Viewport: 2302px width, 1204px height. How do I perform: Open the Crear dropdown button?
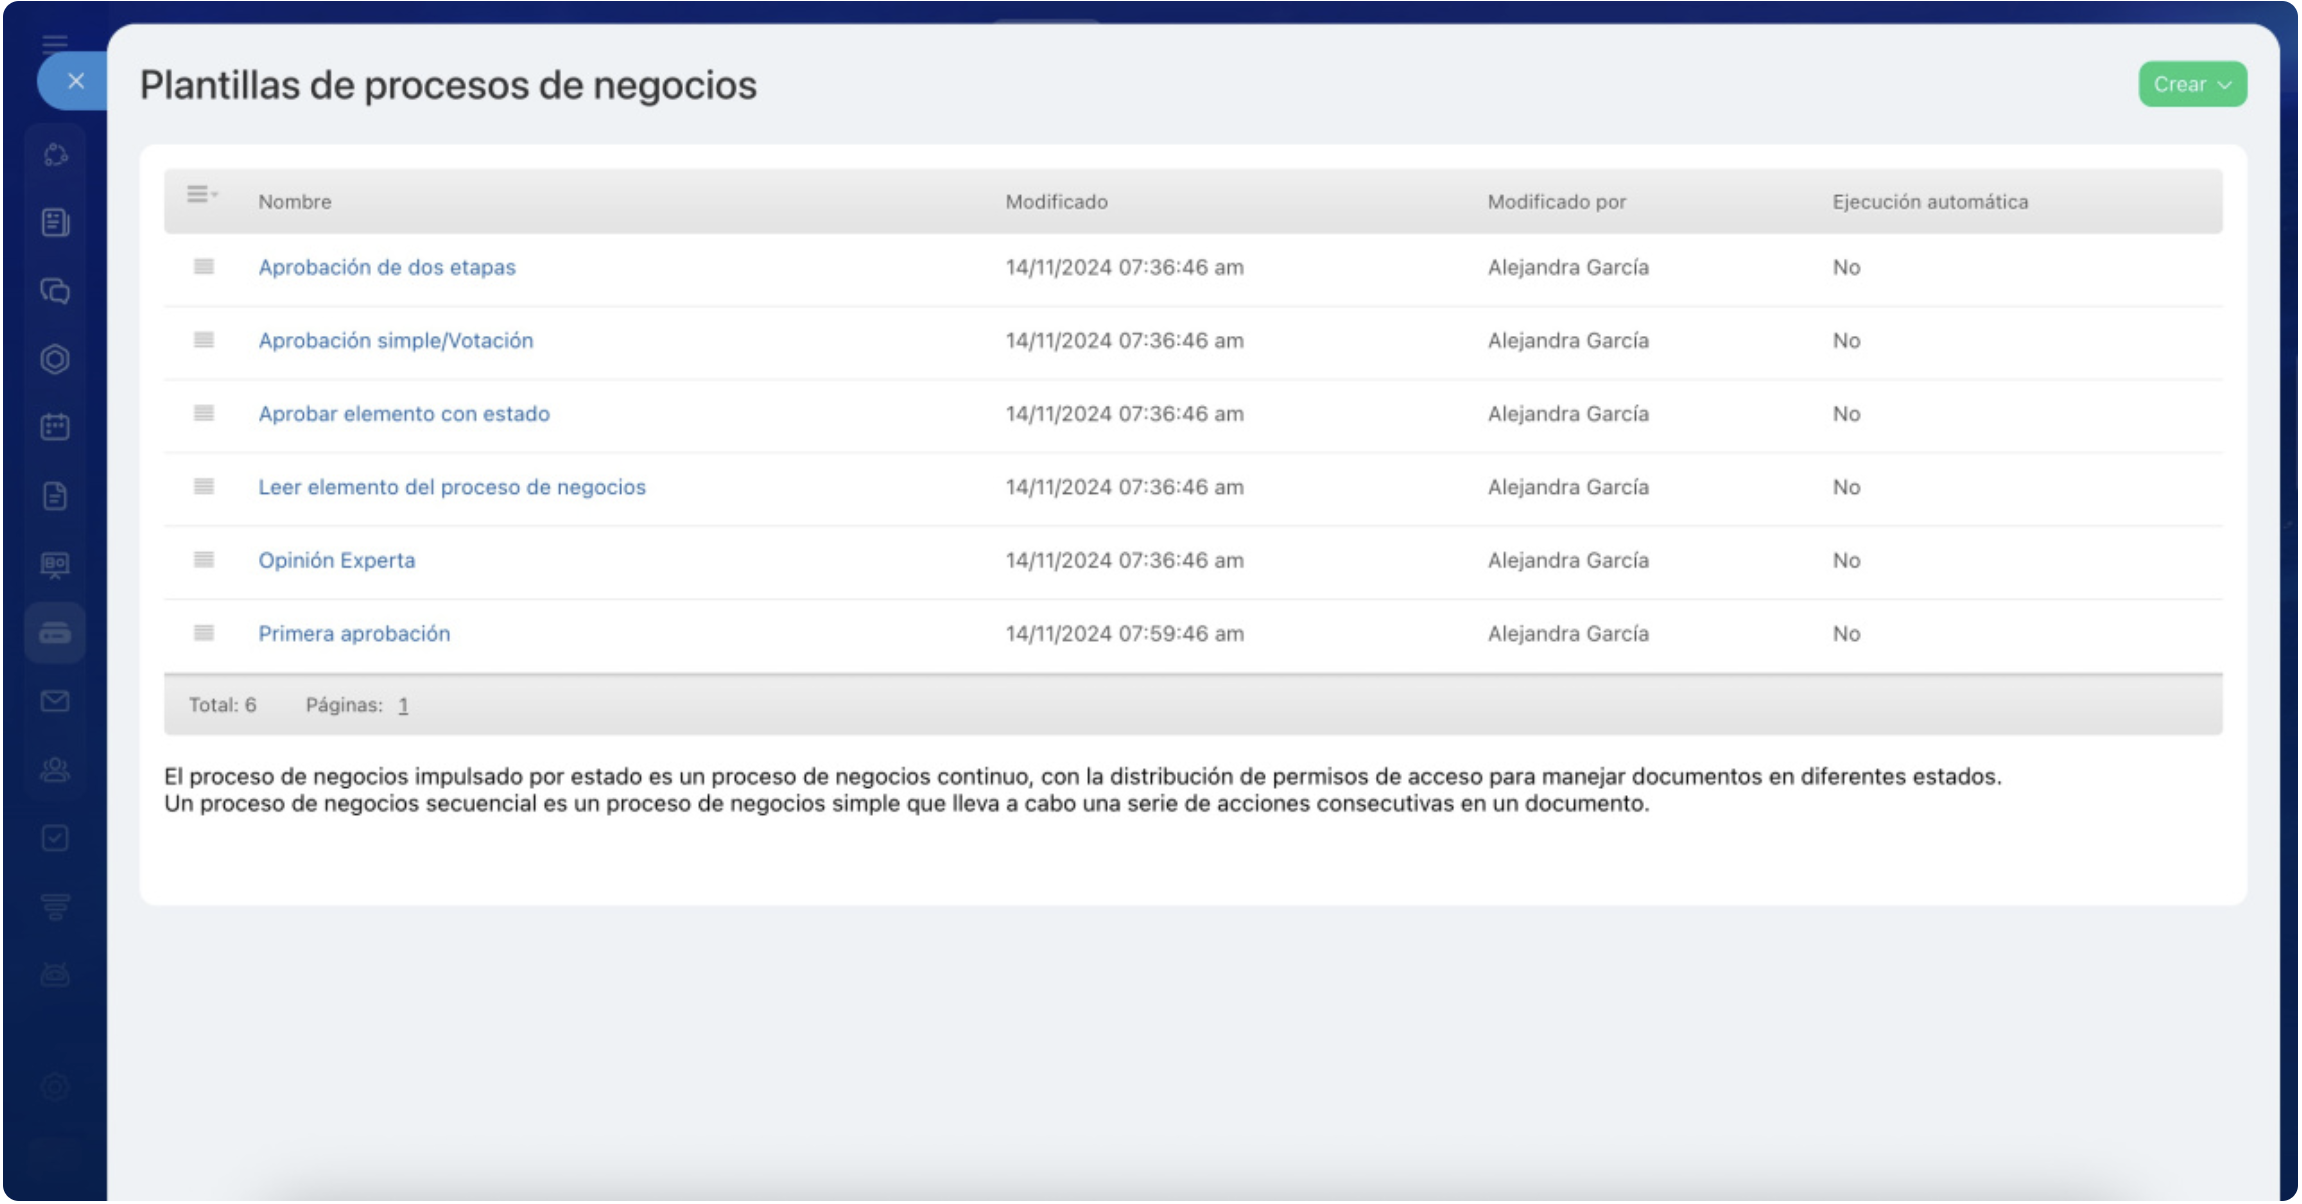2192,85
